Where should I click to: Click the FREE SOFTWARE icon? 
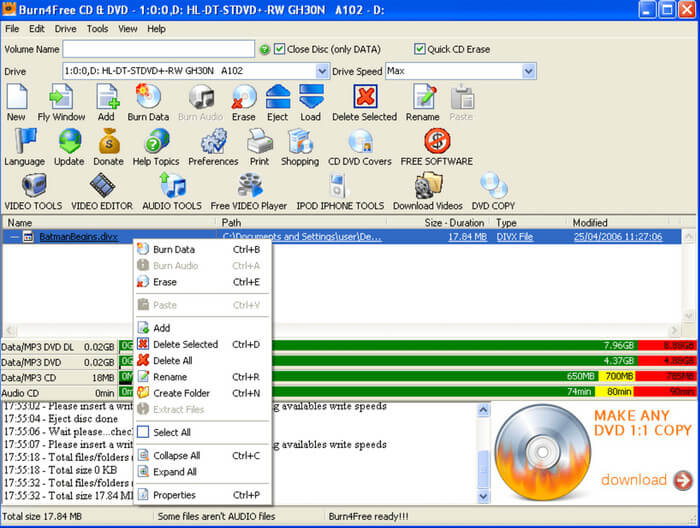[x=437, y=141]
